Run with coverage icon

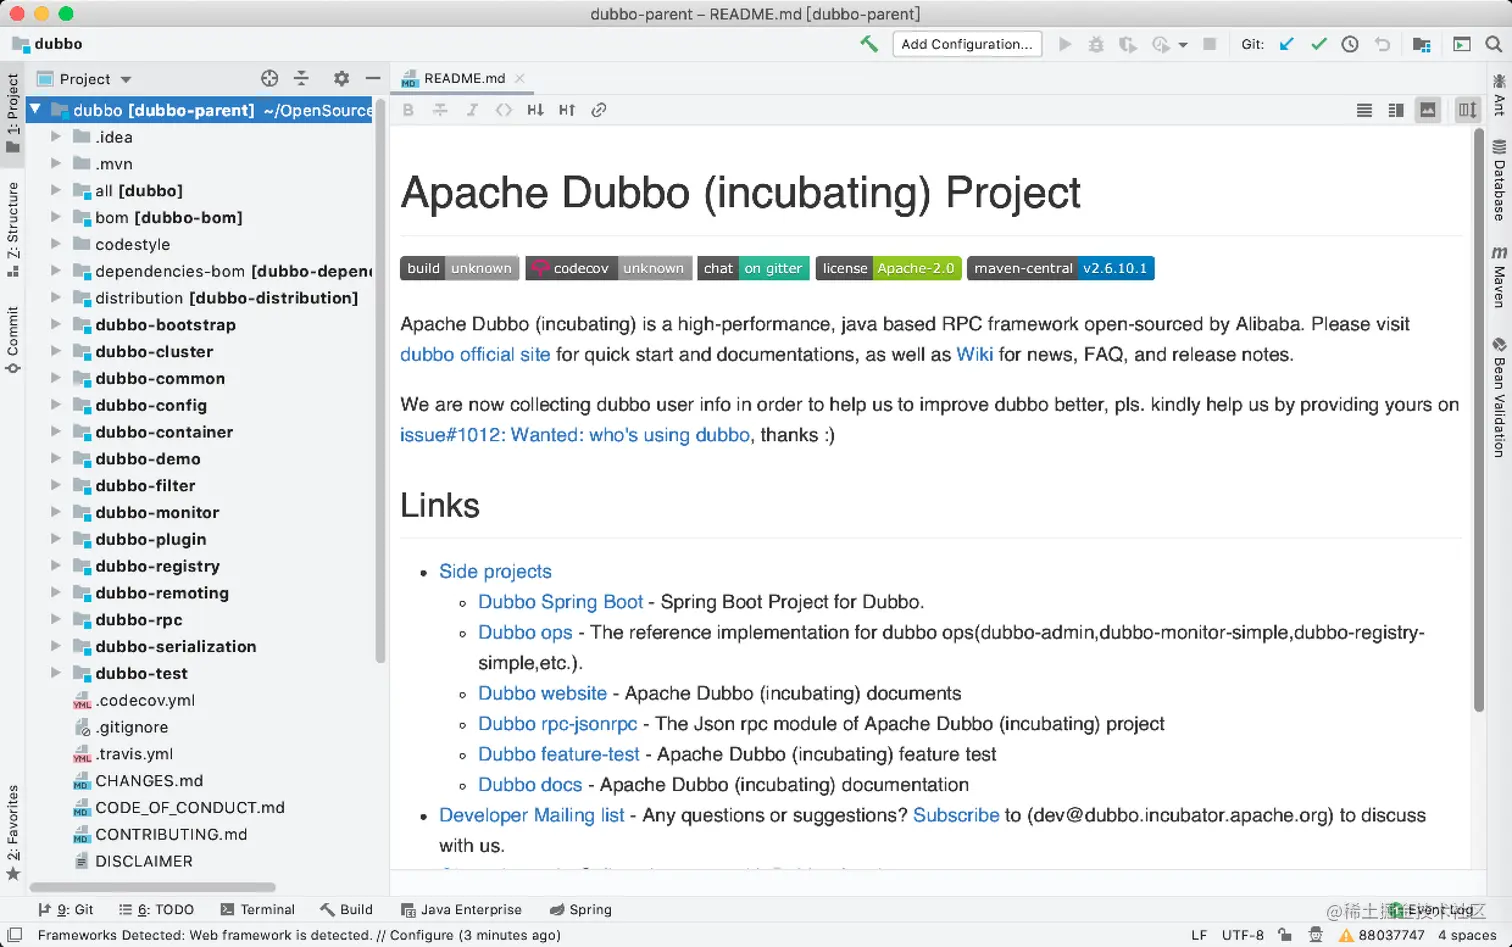[1128, 44]
